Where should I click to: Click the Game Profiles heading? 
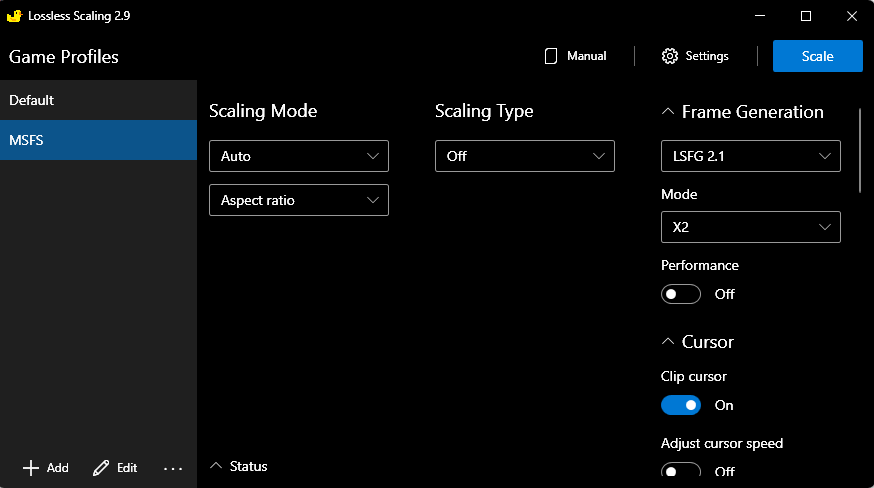64,57
